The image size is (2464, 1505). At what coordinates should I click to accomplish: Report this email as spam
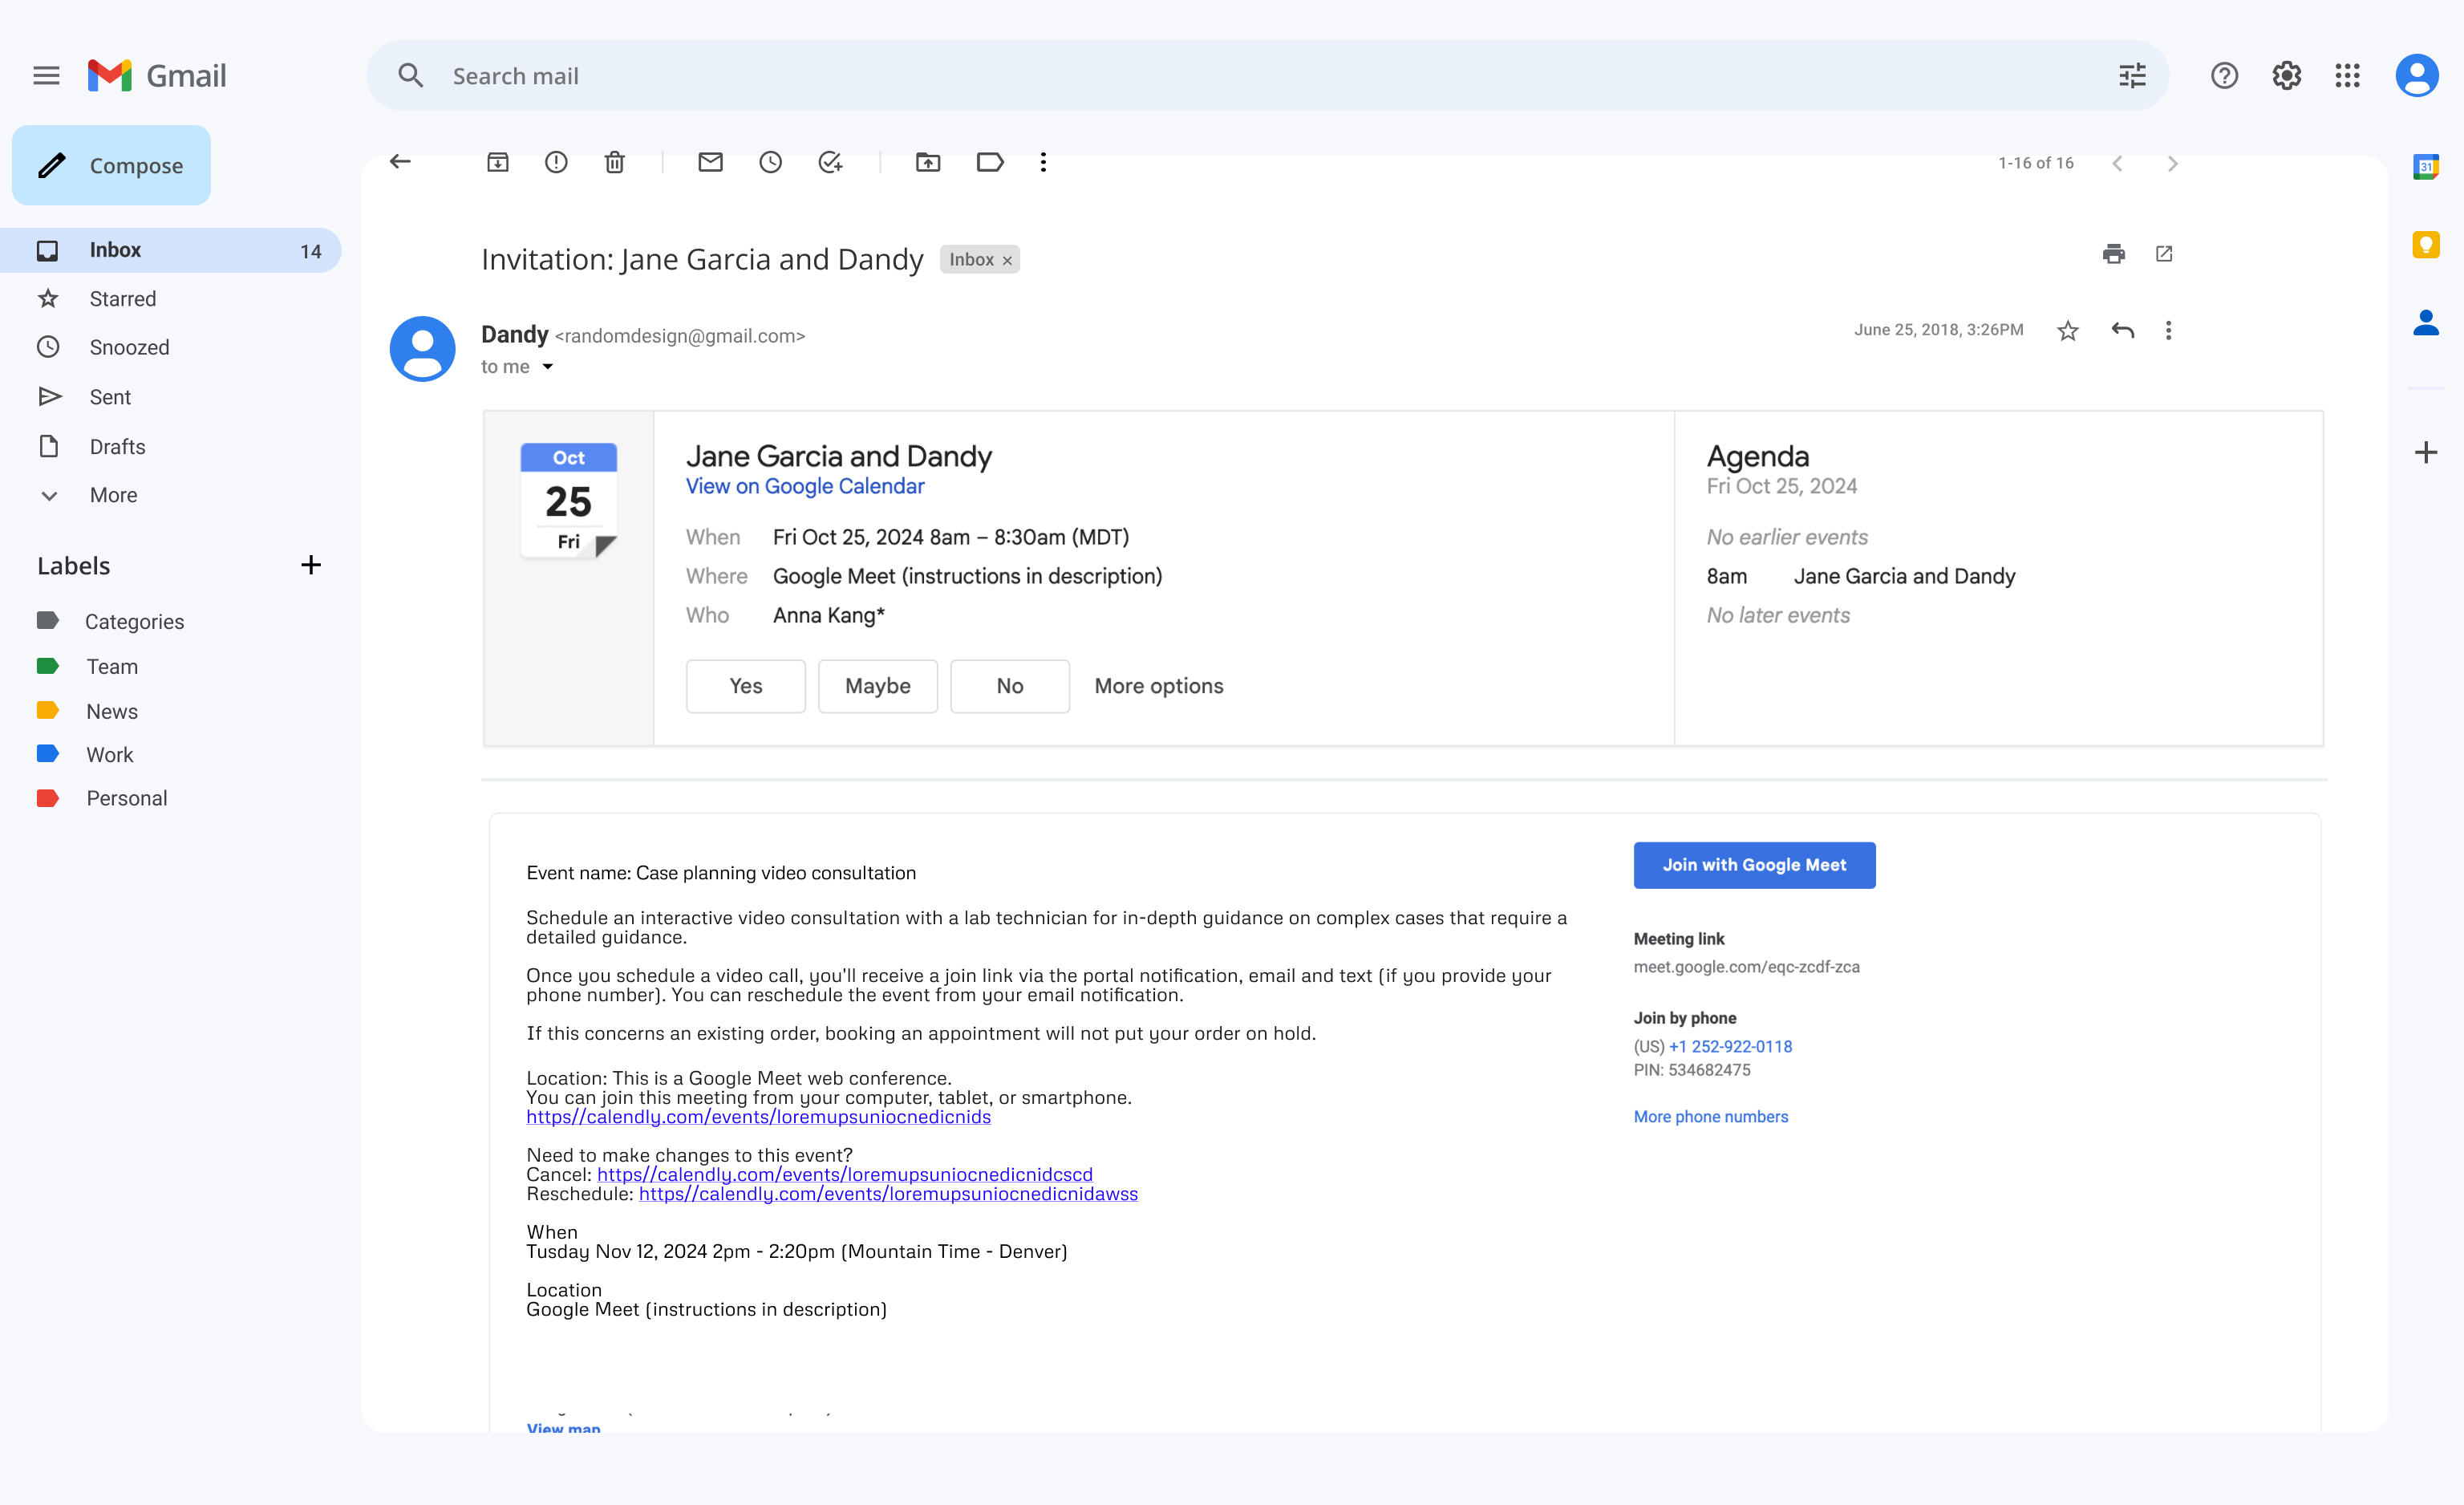pyautogui.click(x=556, y=162)
